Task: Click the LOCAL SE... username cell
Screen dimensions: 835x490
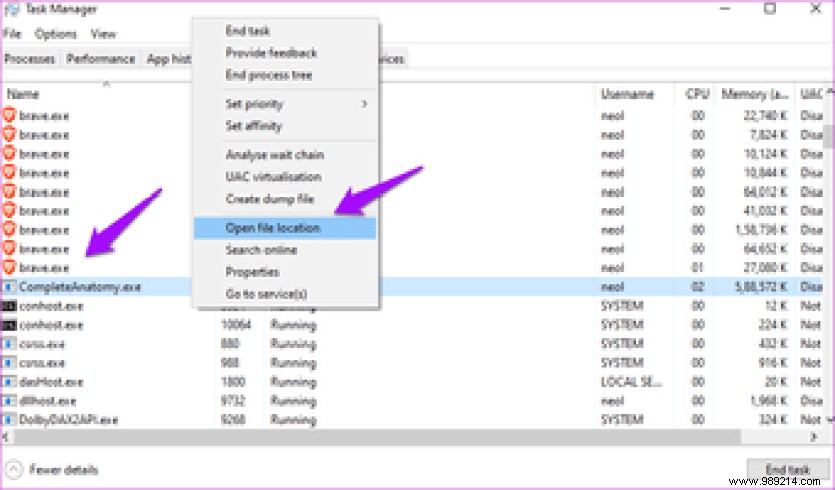Action: 632,382
